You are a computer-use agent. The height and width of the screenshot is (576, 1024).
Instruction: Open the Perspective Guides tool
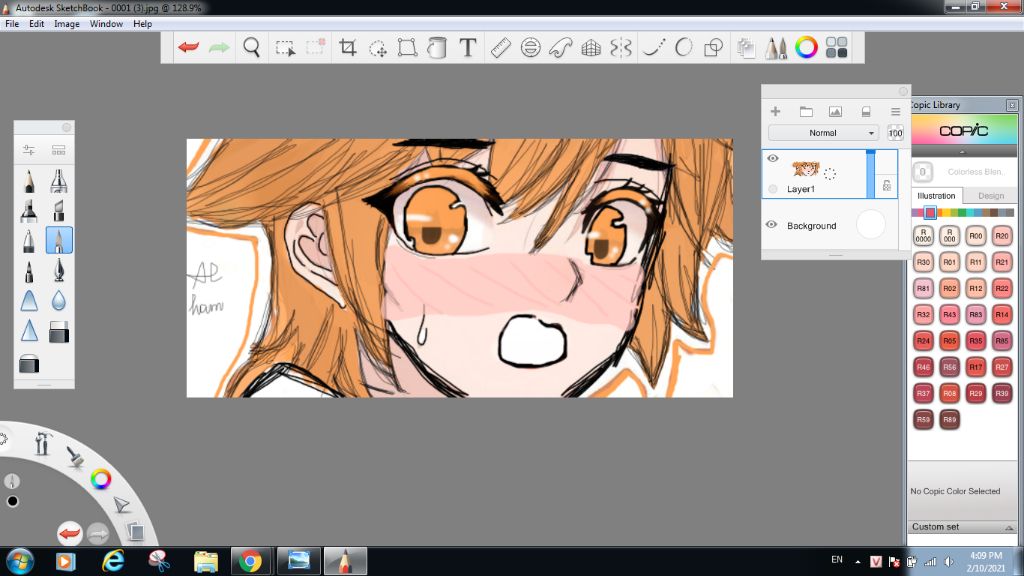point(591,47)
